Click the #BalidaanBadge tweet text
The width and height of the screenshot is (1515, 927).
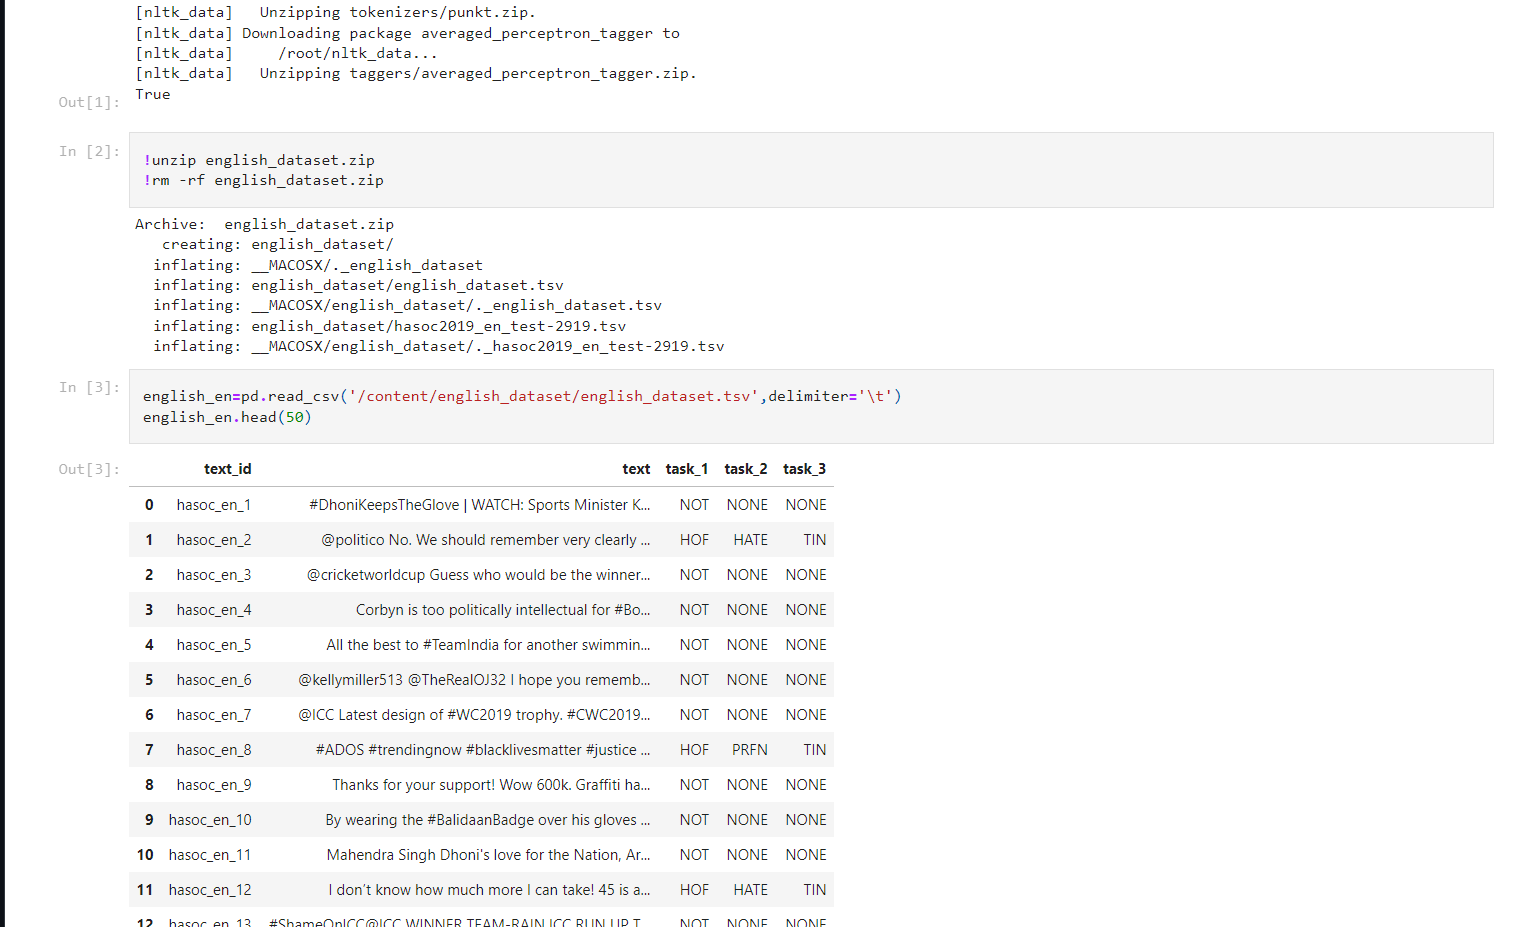click(x=488, y=820)
